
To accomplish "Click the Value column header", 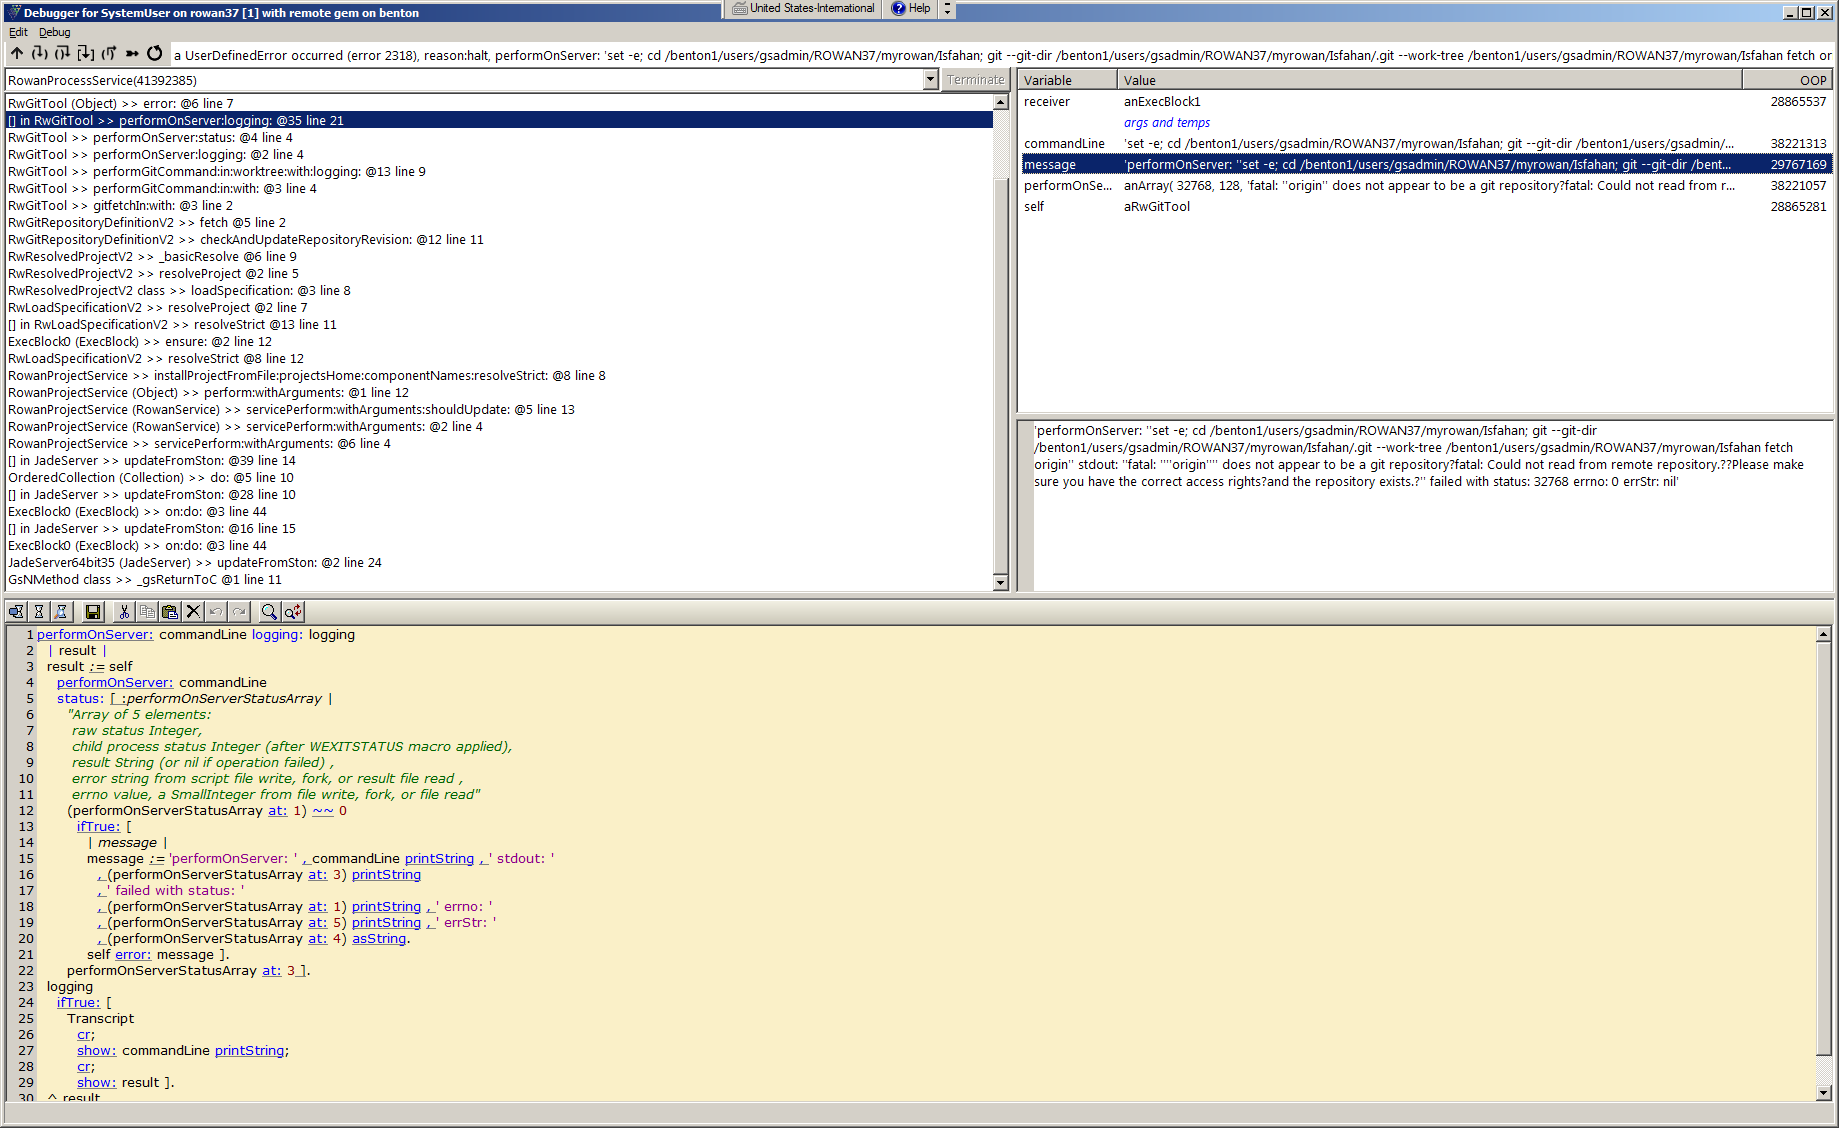I will [x=1429, y=80].
